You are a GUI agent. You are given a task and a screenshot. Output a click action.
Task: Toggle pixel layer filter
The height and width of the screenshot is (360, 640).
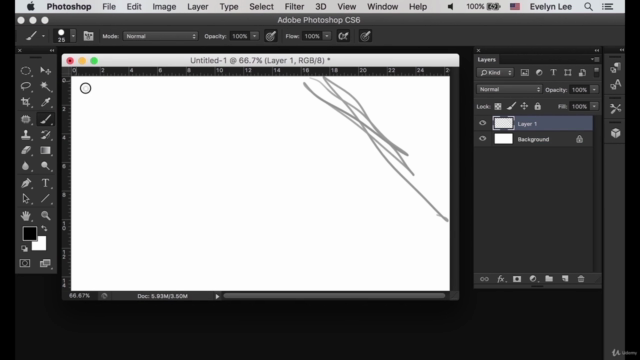[x=524, y=73]
